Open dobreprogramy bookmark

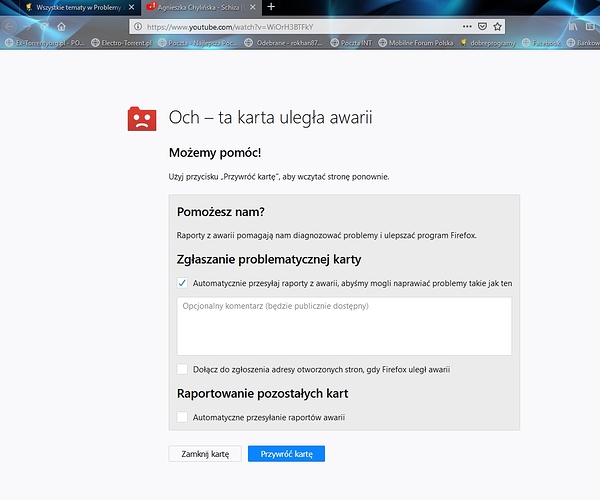point(488,43)
